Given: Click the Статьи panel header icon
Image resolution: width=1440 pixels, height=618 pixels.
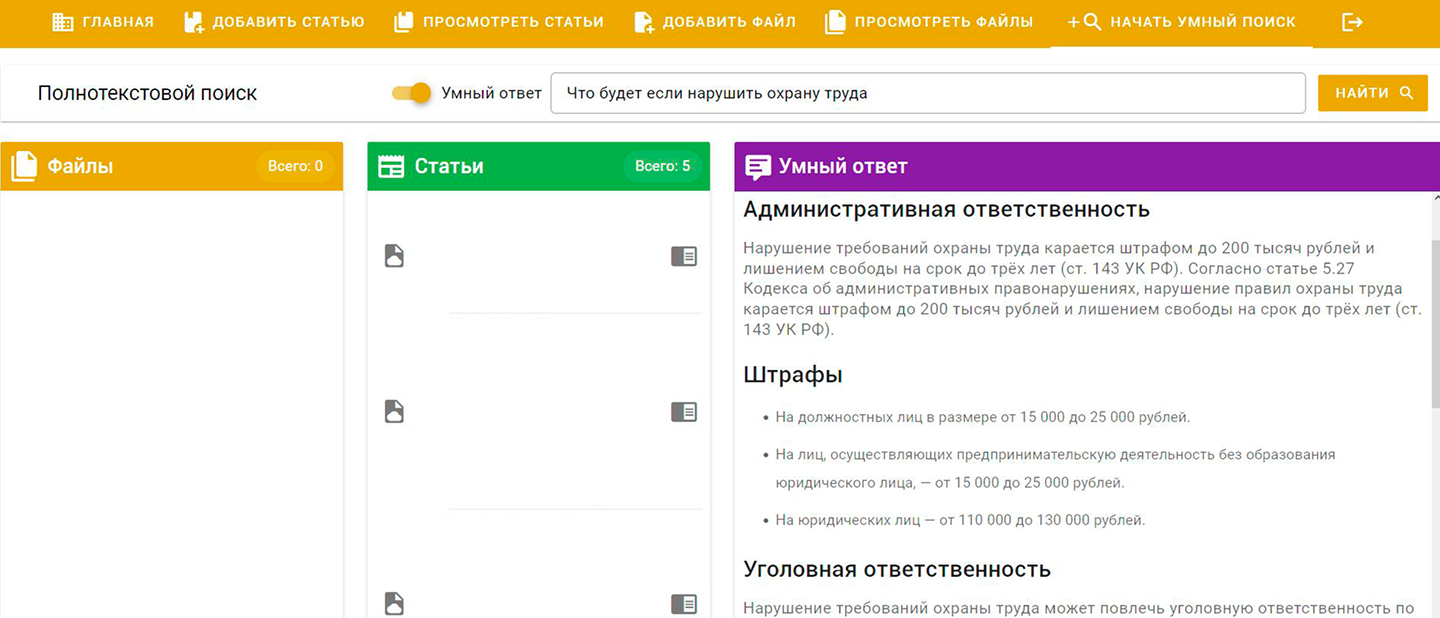Looking at the screenshot, I should click(x=391, y=166).
